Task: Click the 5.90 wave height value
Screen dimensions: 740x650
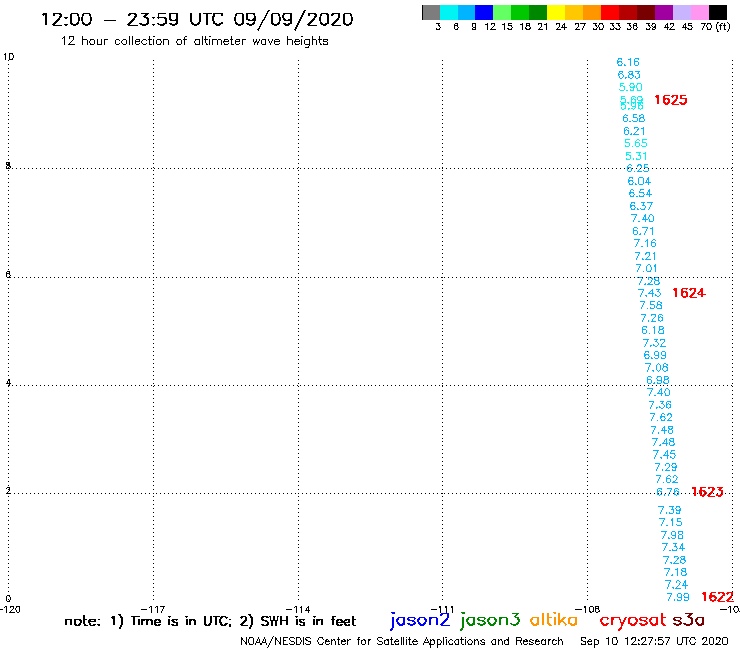Action: [x=631, y=87]
